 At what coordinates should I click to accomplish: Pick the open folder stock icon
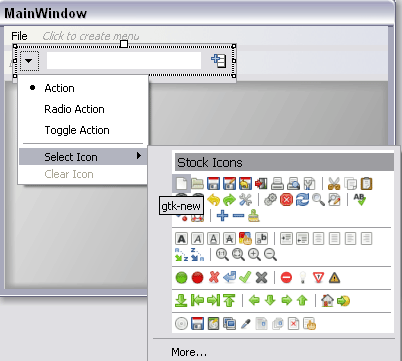[x=197, y=183]
